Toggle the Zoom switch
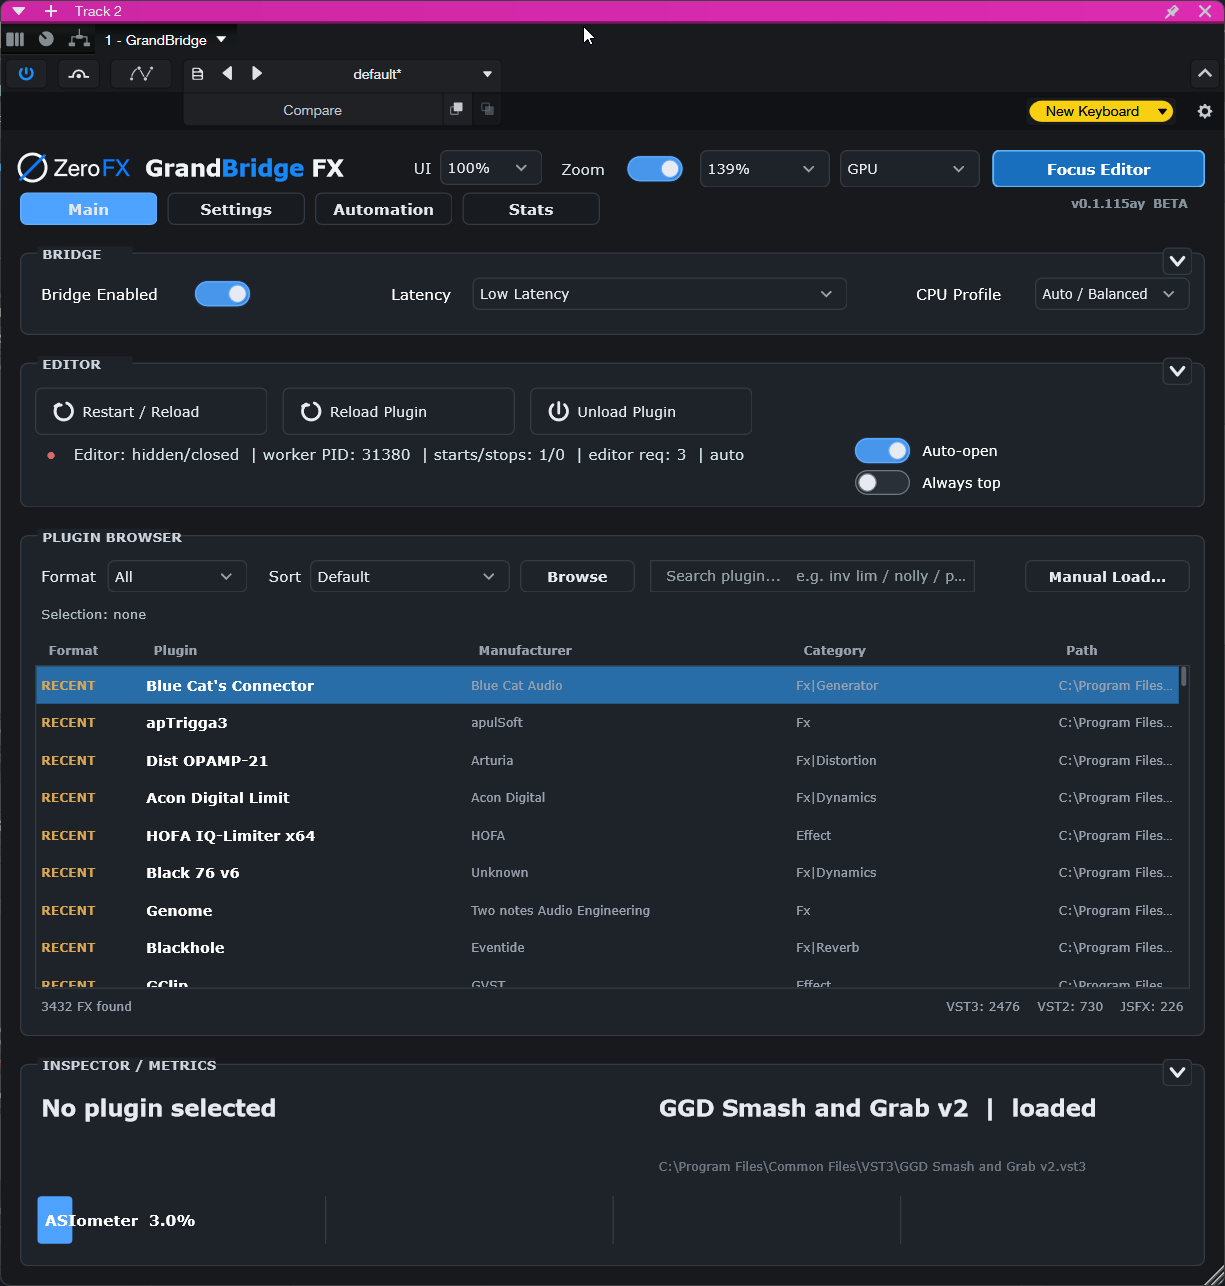This screenshot has height=1286, width=1225. coord(655,169)
